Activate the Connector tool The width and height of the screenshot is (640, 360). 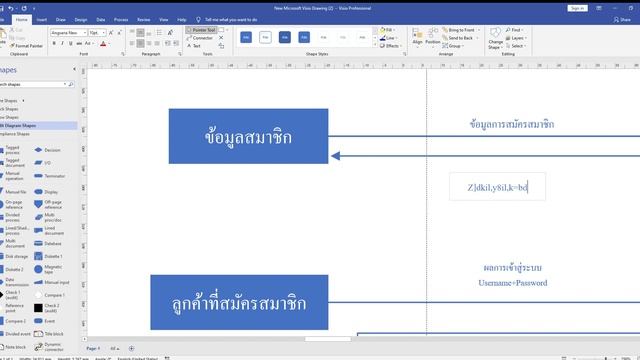(200, 38)
